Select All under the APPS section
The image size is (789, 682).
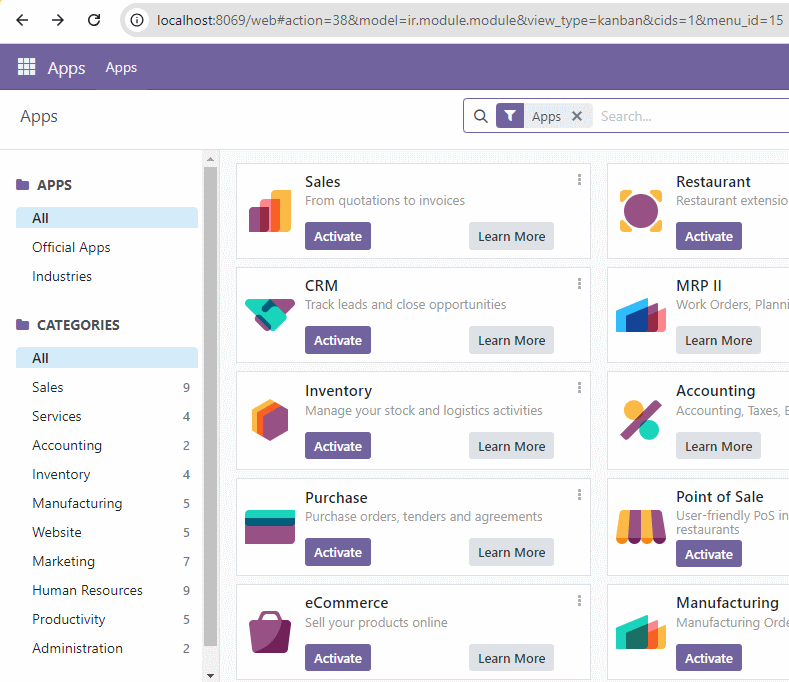[107, 218]
